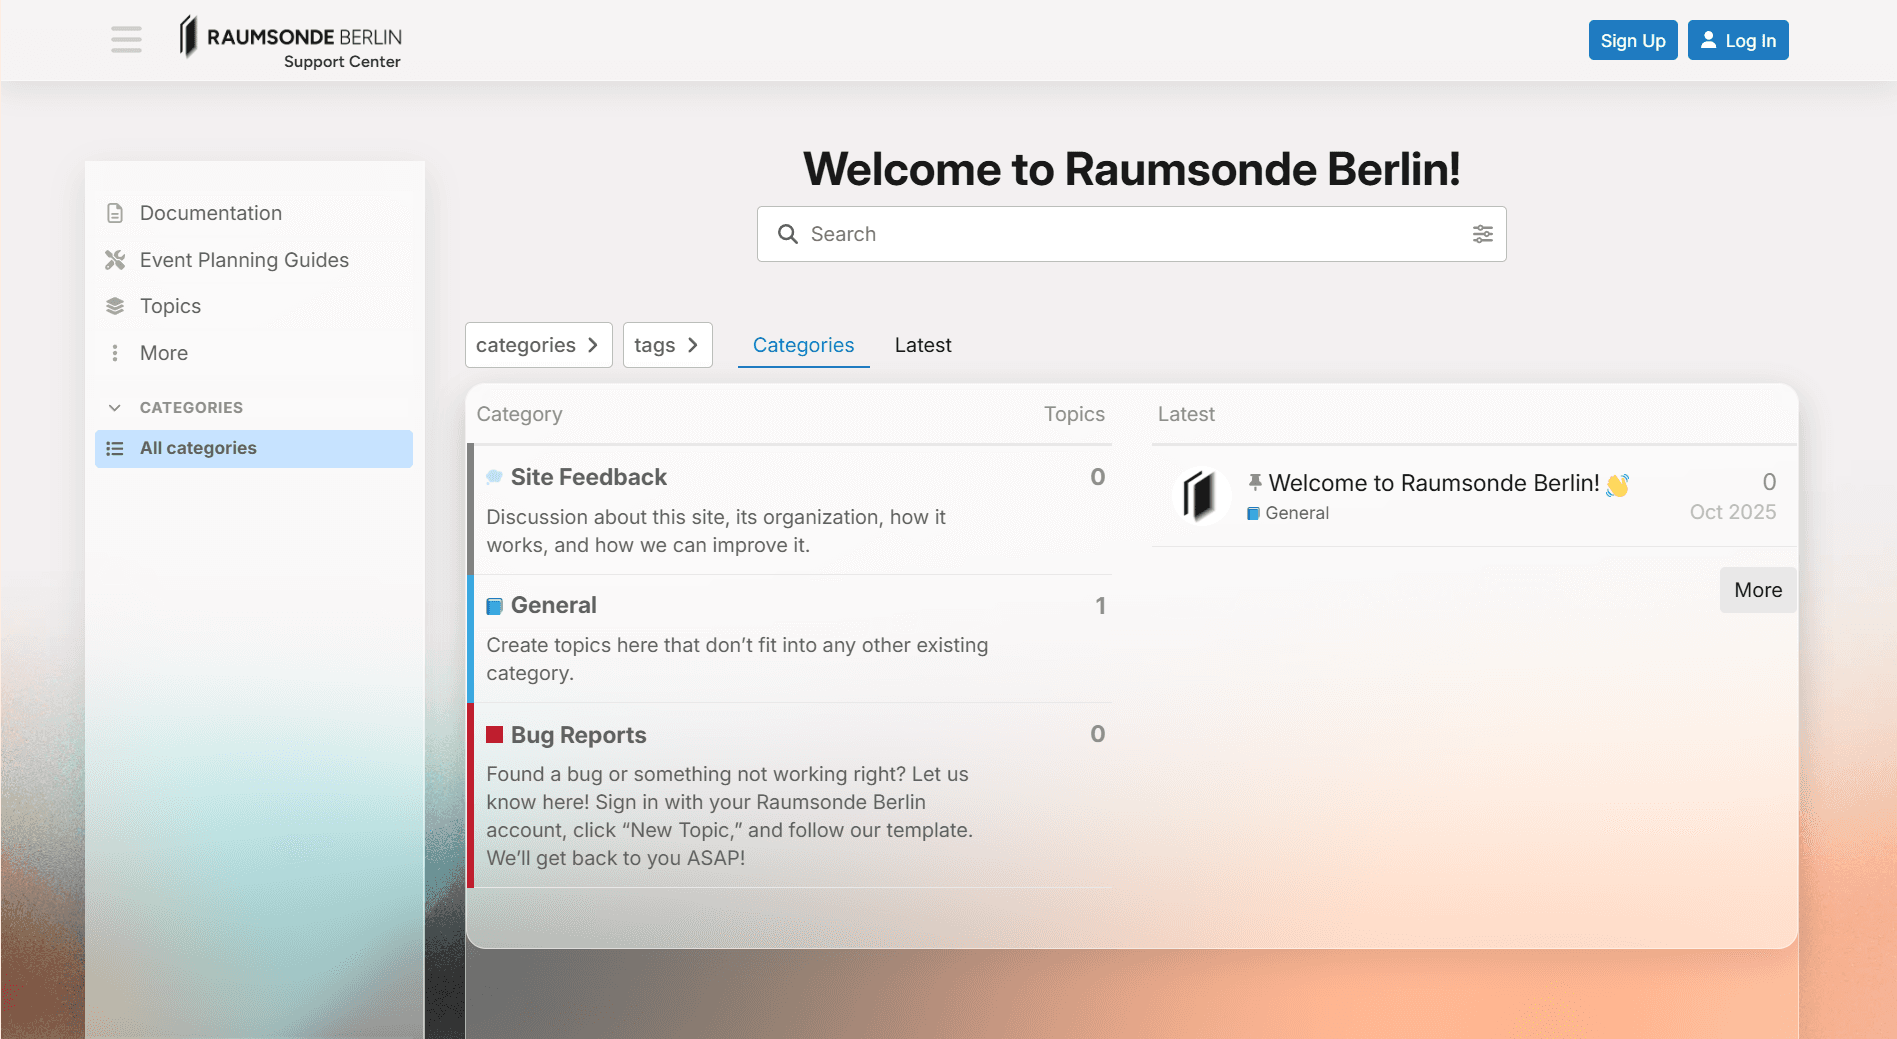Click the Sign Up button
1897x1039 pixels.
pyautogui.click(x=1632, y=41)
